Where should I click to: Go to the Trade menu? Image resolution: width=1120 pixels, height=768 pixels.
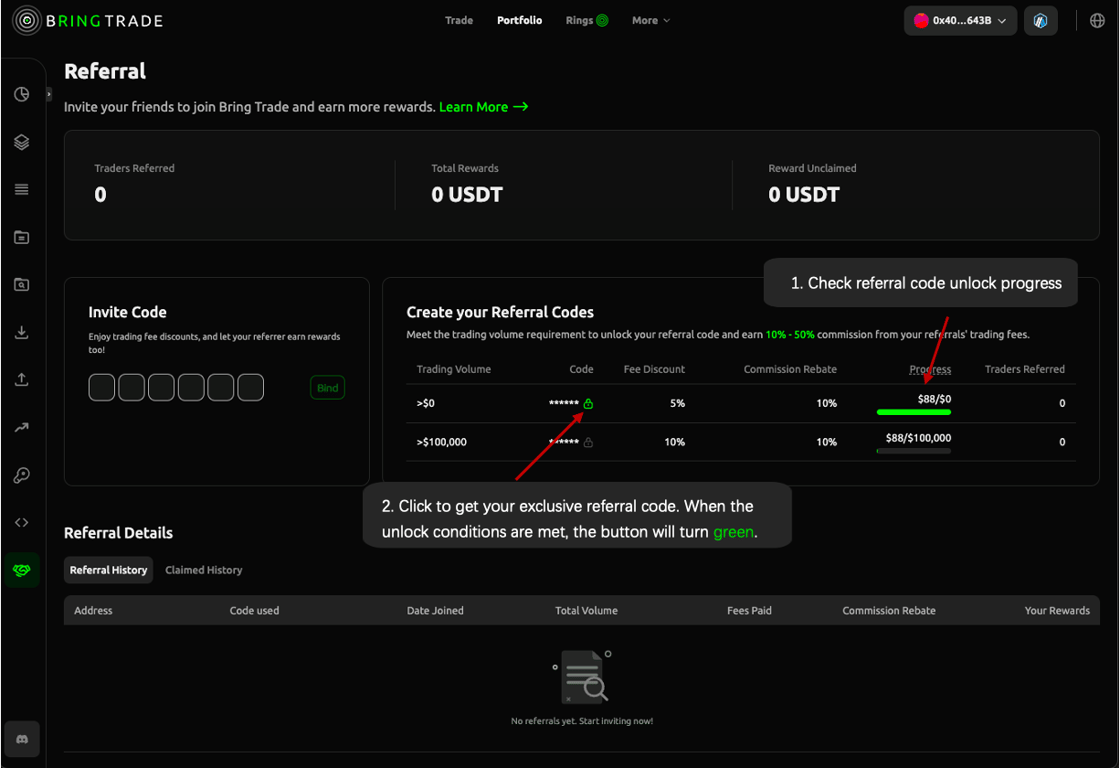tap(459, 20)
